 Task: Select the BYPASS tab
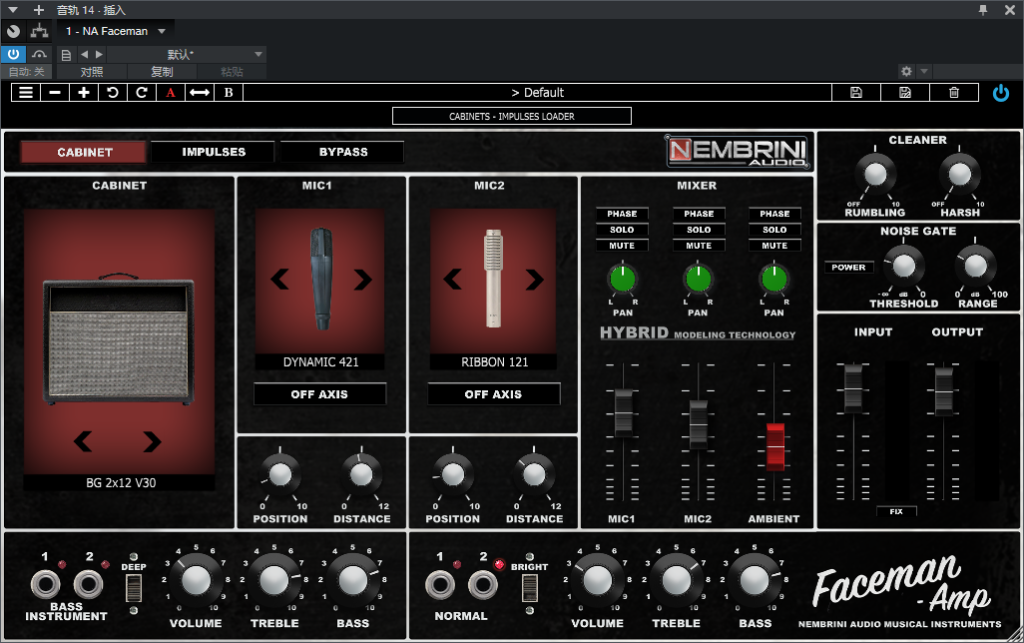tap(343, 152)
